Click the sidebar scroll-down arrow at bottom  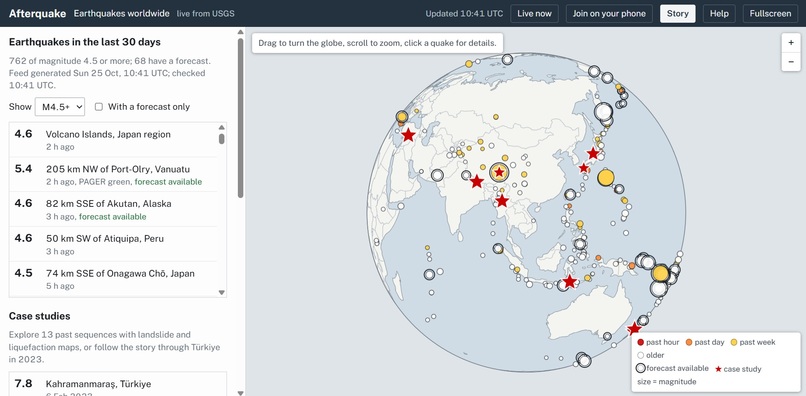point(240,392)
